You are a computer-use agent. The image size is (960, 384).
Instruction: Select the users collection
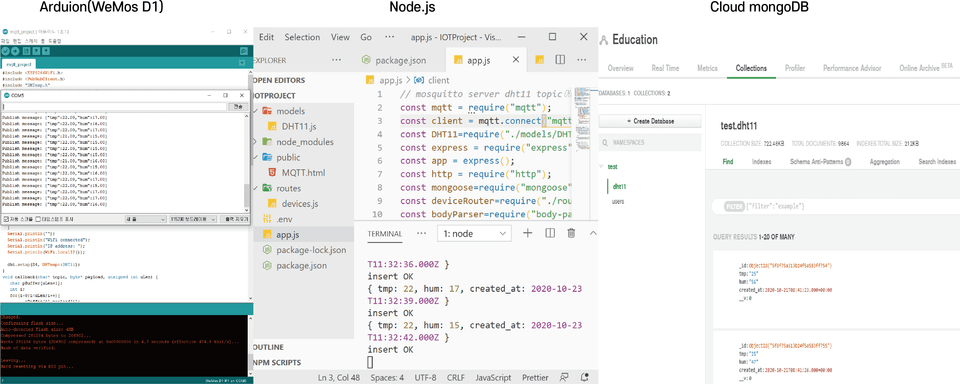point(618,201)
